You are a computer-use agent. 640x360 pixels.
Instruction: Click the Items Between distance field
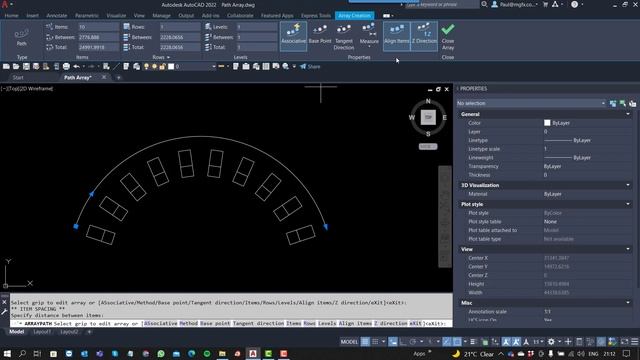click(98, 37)
